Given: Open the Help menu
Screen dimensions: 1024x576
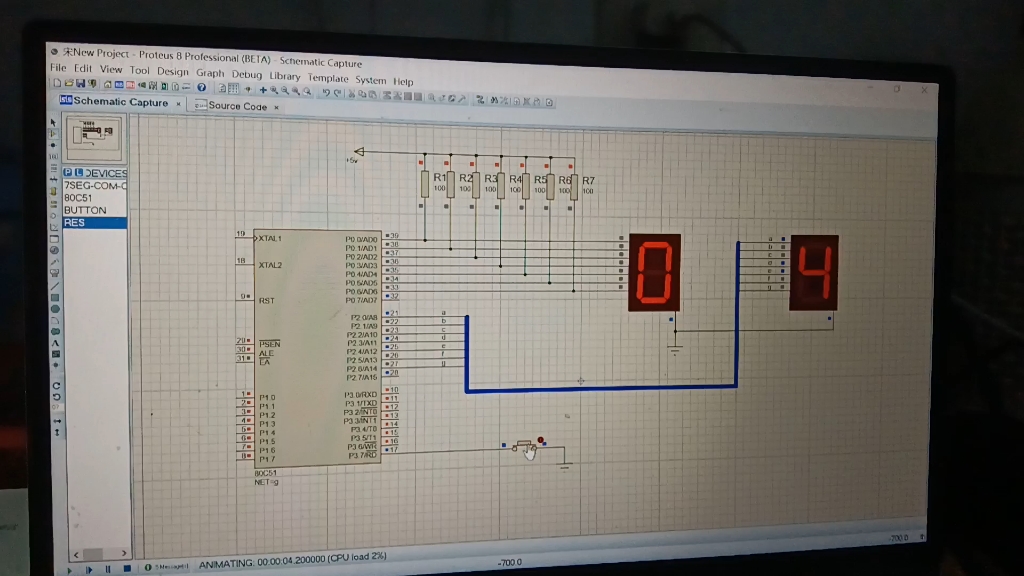Looking at the screenshot, I should [403, 82].
